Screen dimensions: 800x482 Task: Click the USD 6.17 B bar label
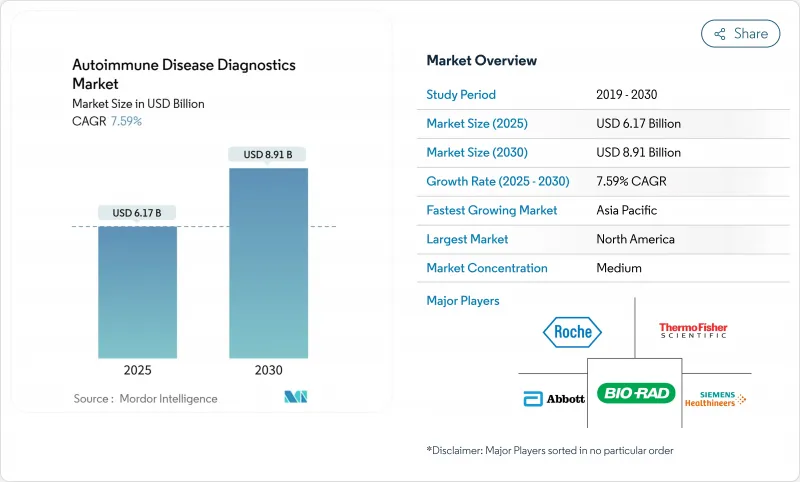pos(138,212)
